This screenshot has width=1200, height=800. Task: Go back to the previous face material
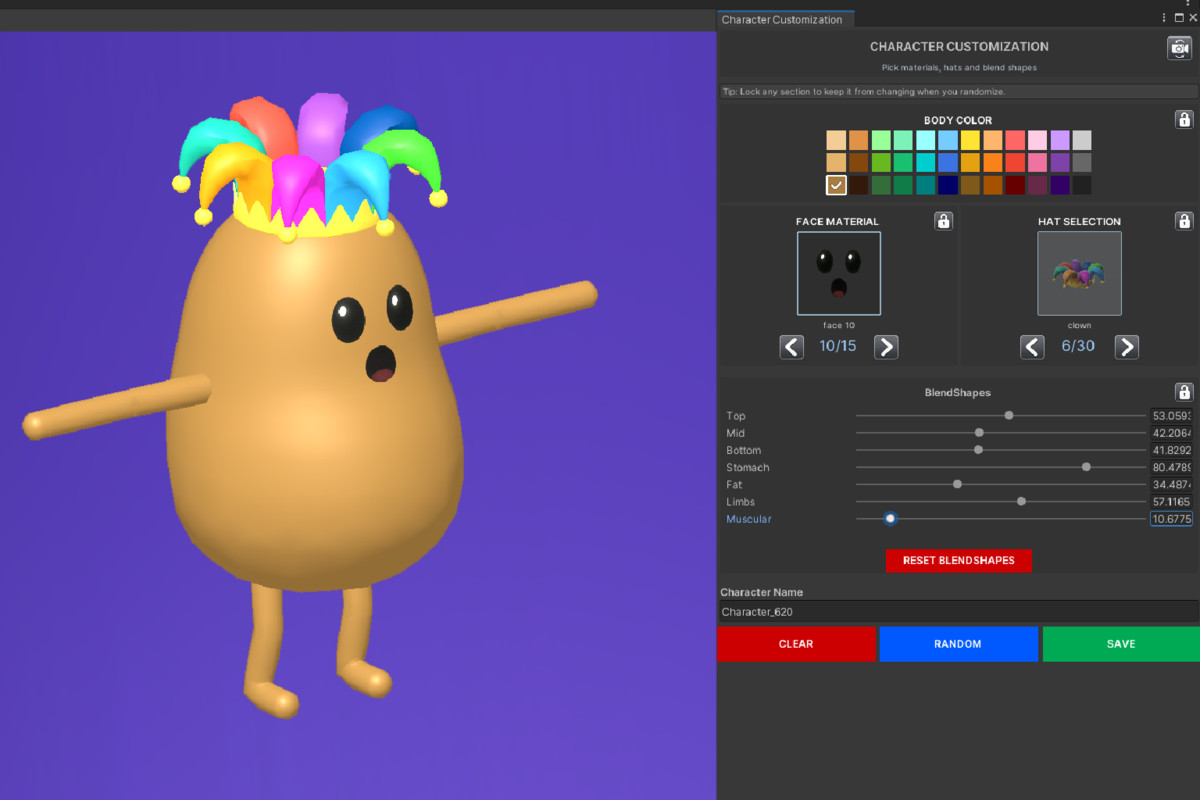tap(791, 346)
